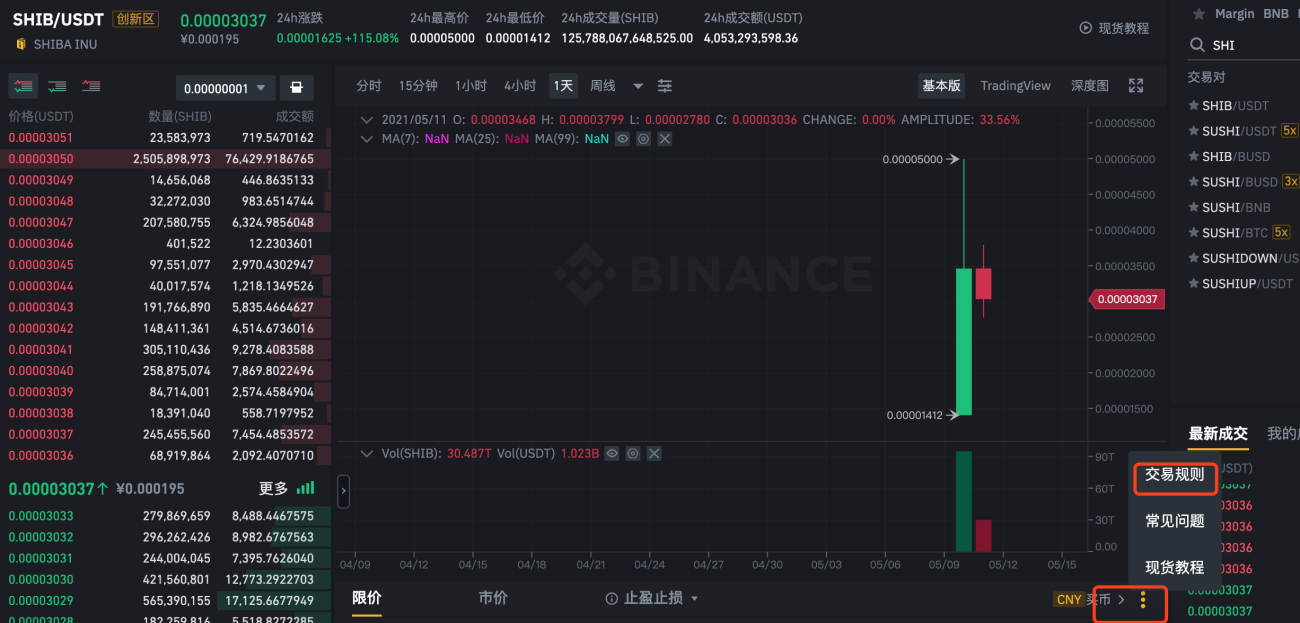Click the three-dot more options icon

1143,600
